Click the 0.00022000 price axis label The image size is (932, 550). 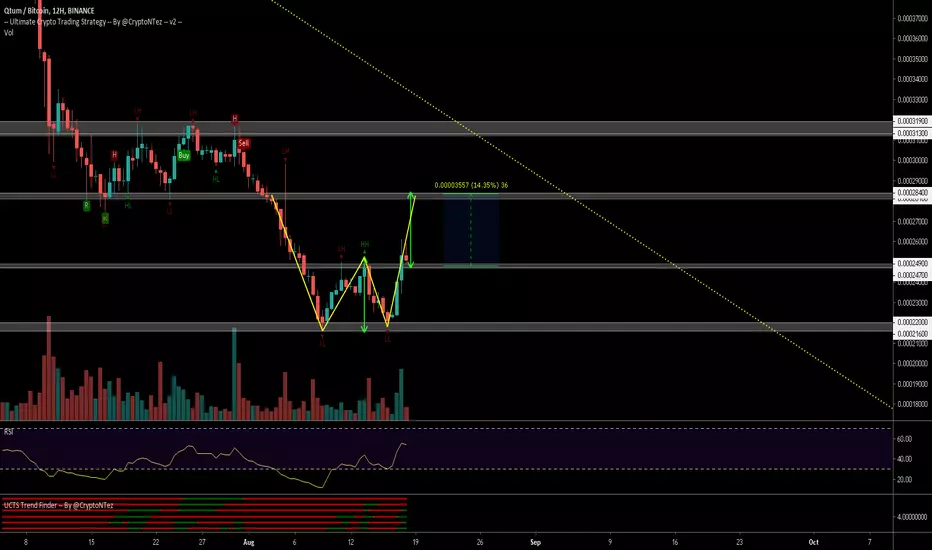coord(912,322)
